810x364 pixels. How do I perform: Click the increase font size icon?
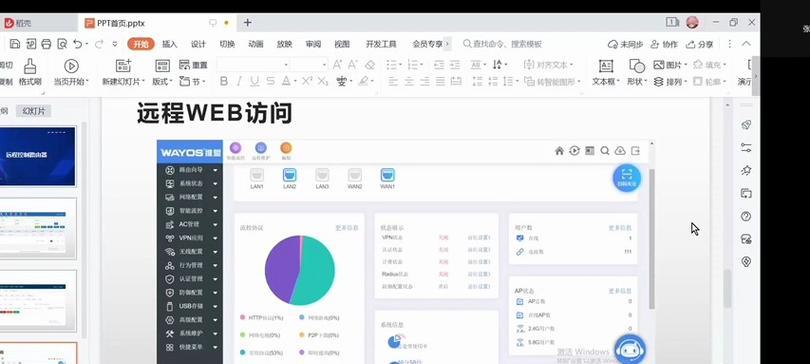(337, 65)
